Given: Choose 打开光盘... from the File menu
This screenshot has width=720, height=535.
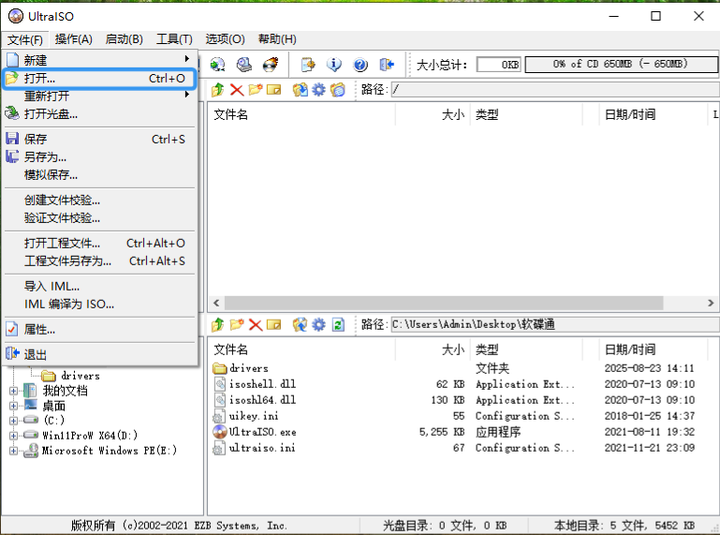Looking at the screenshot, I should pos(100,114).
